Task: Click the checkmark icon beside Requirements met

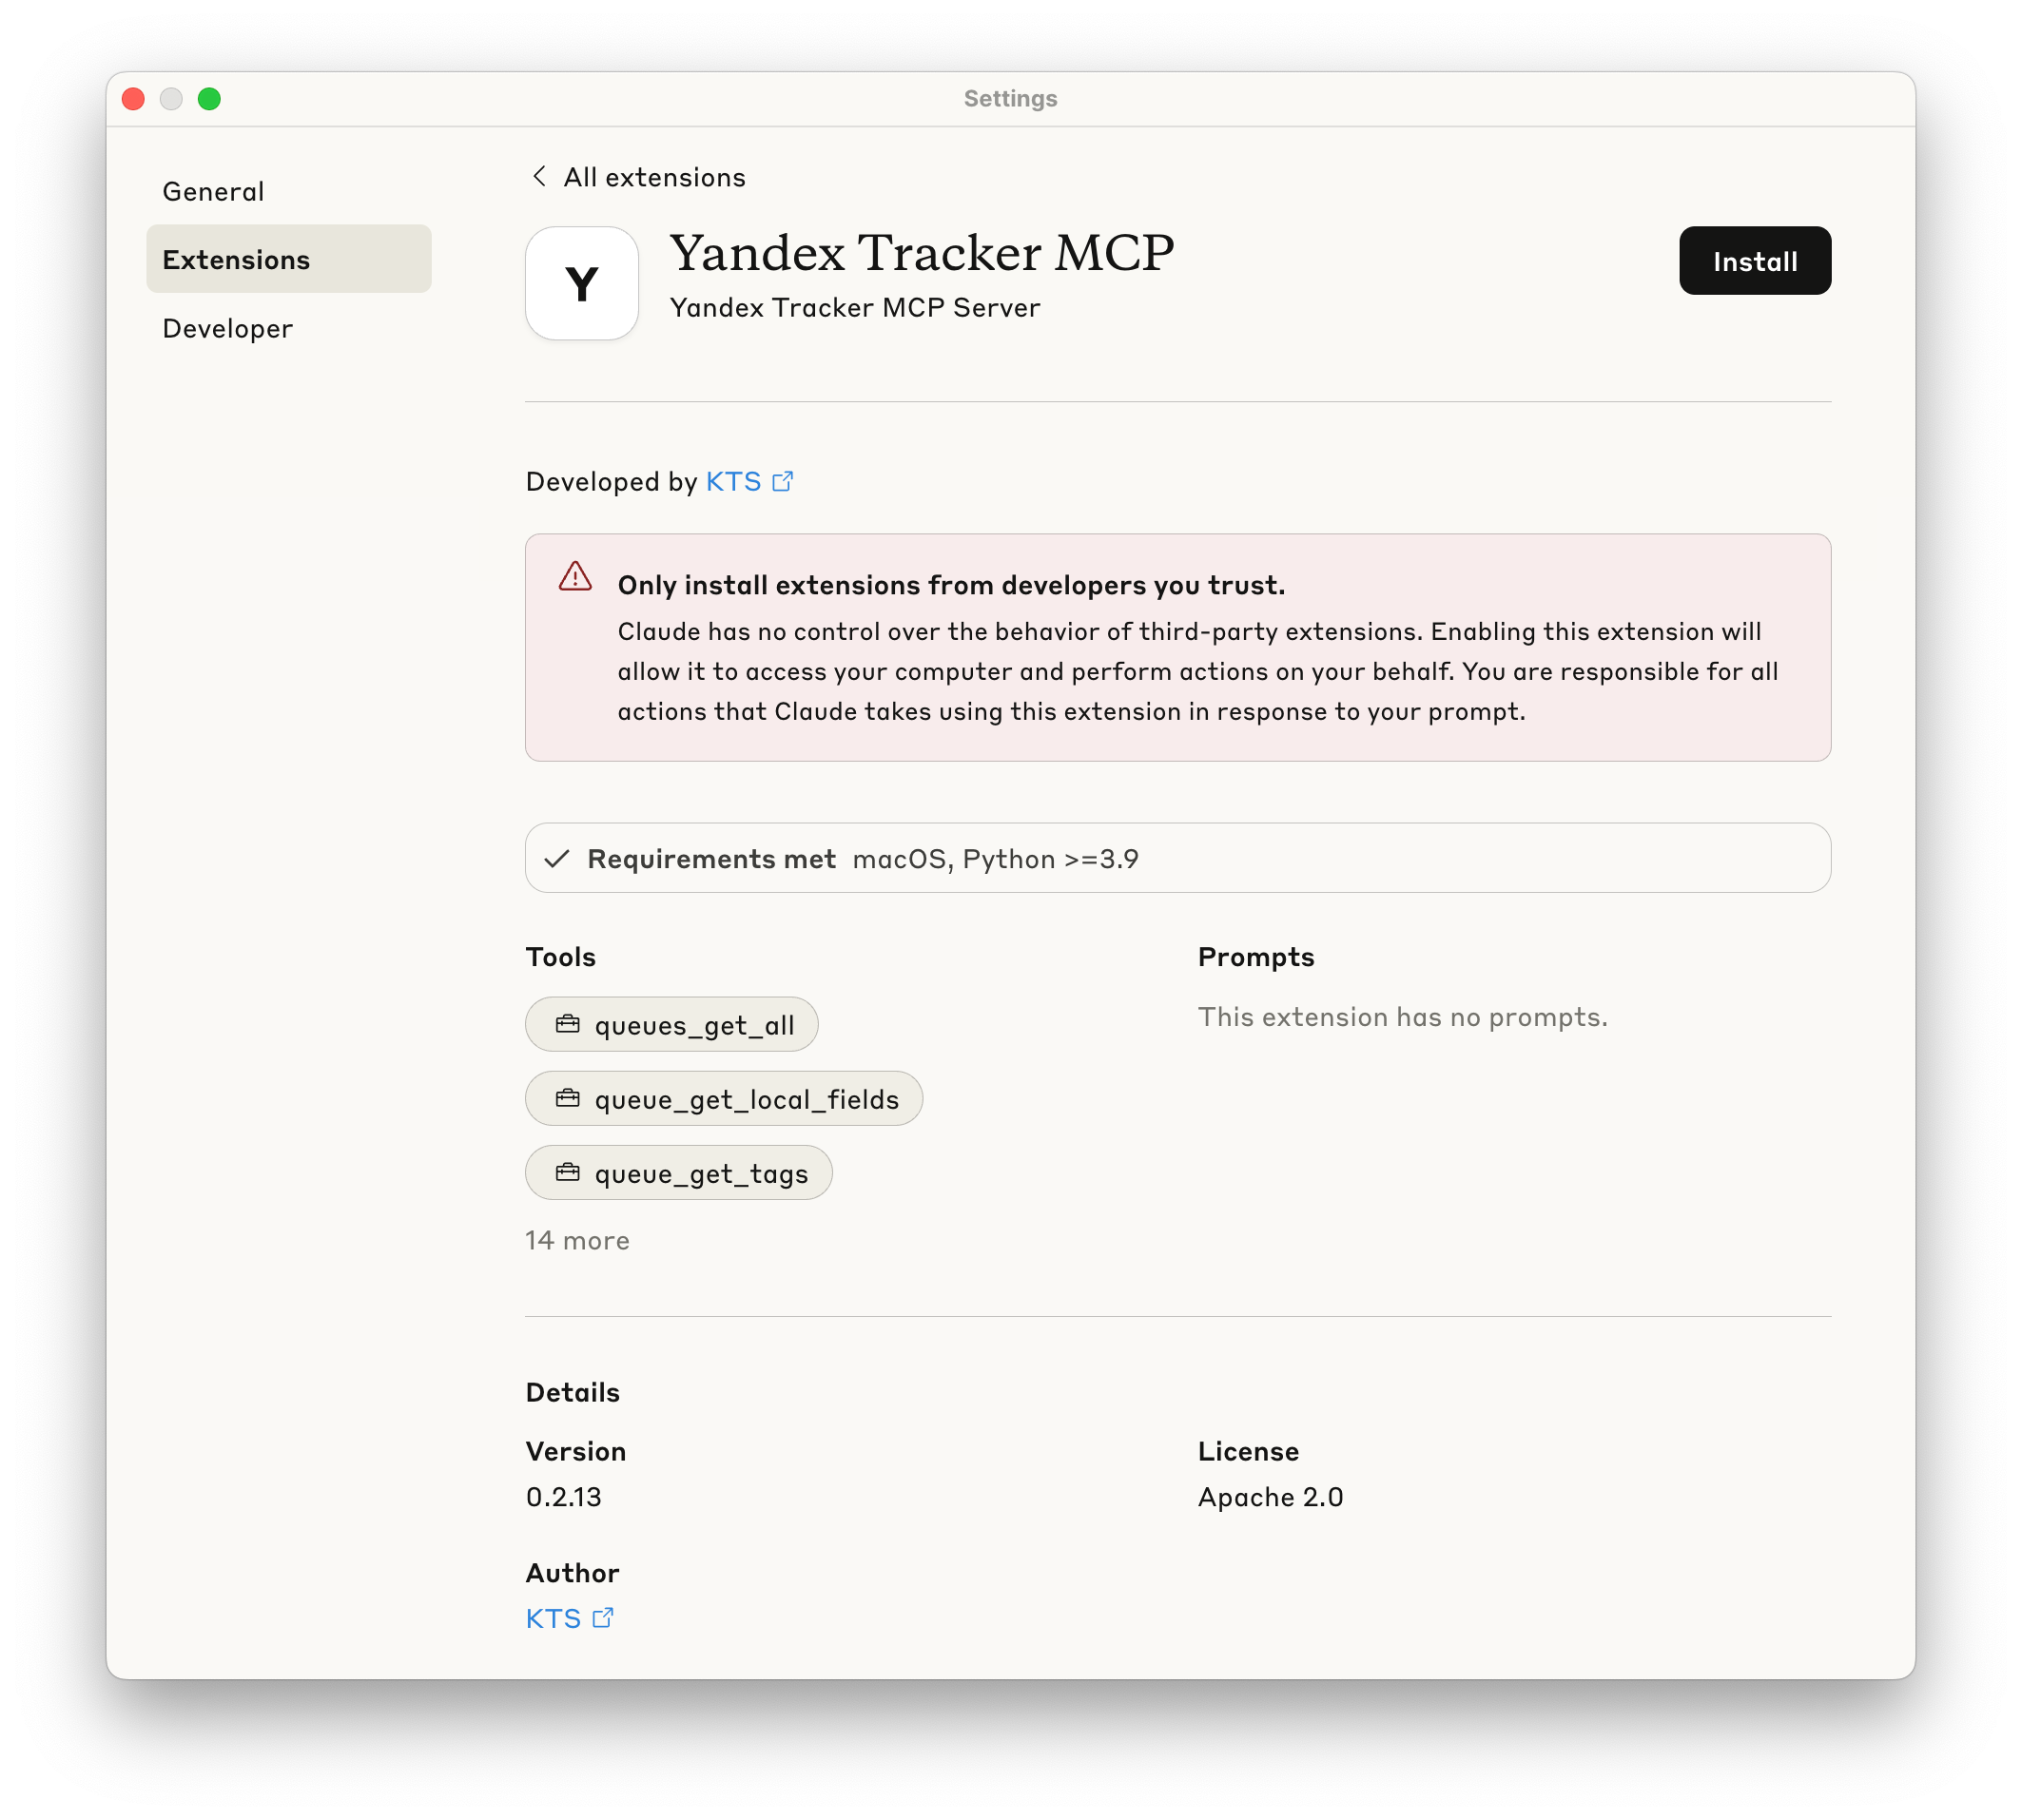Action: point(557,859)
